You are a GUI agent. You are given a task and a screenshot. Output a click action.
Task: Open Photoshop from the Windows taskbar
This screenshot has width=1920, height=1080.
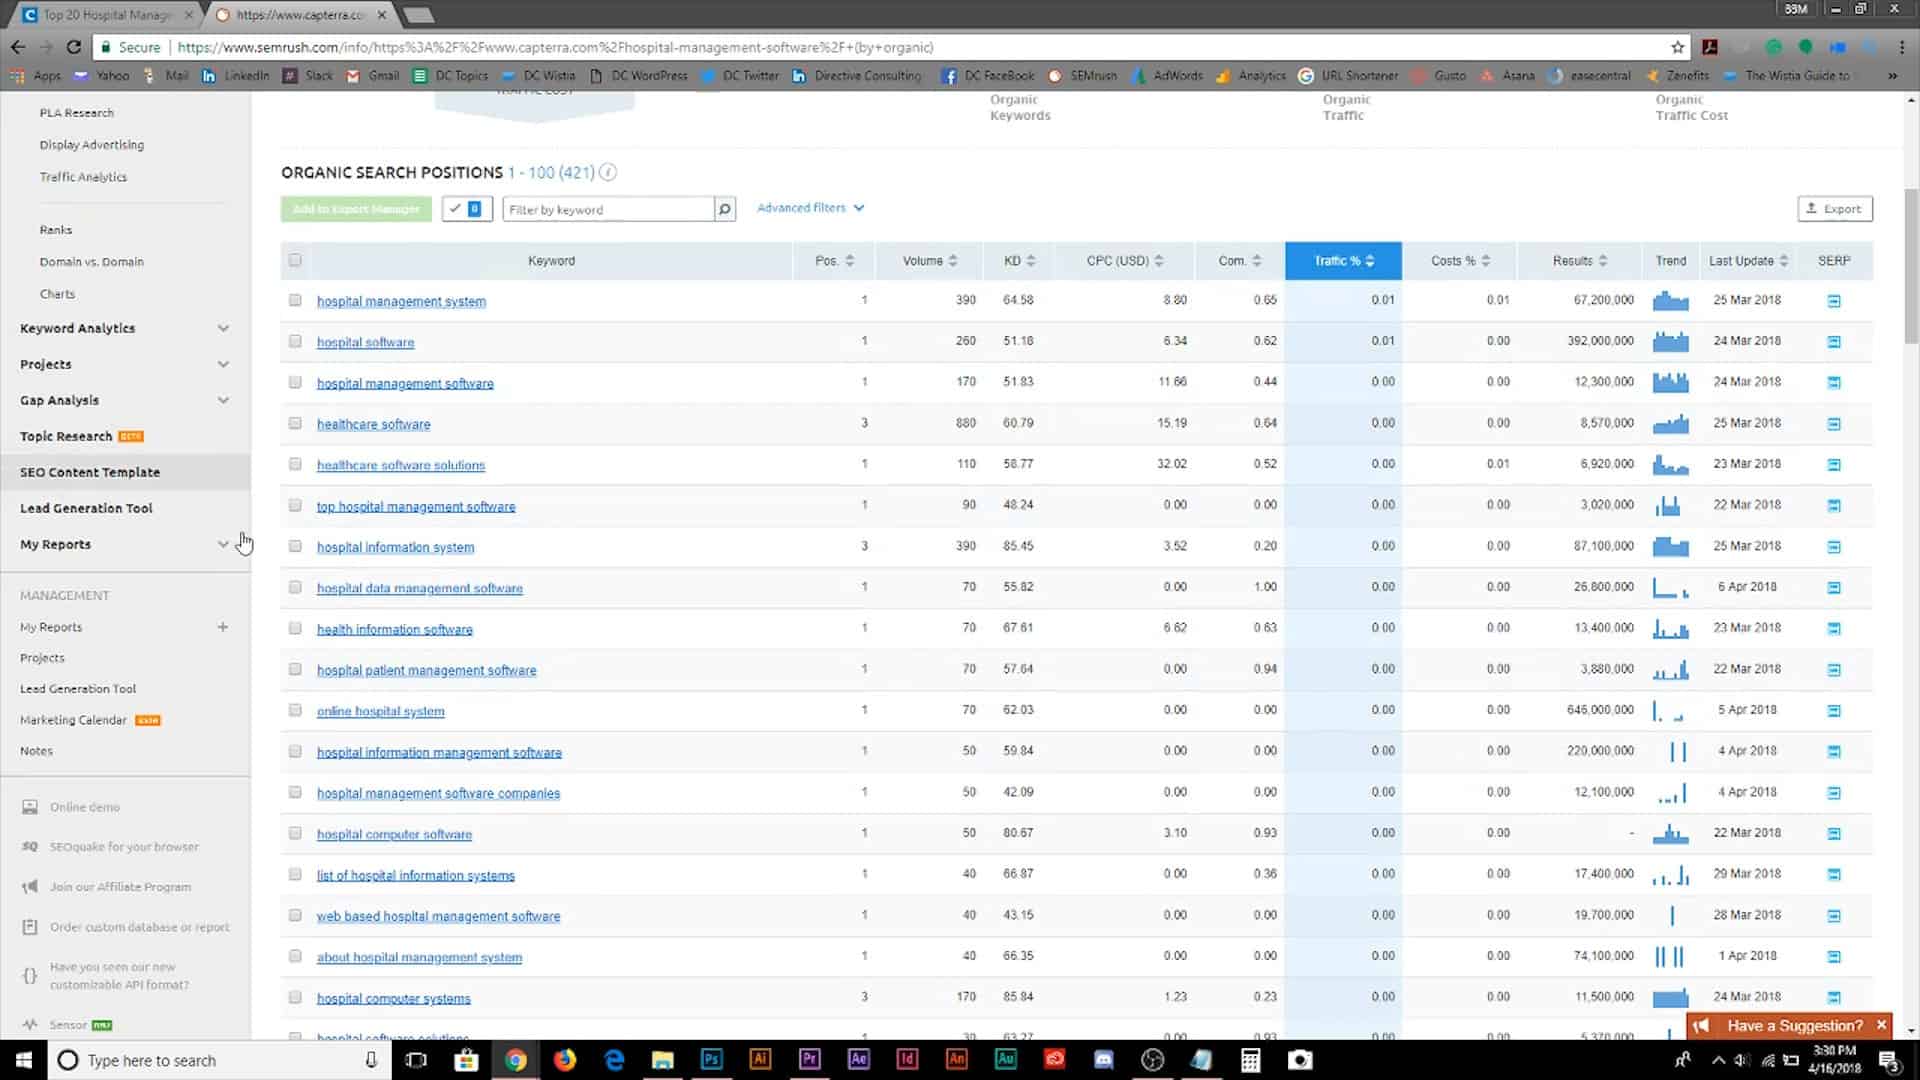coord(711,1060)
